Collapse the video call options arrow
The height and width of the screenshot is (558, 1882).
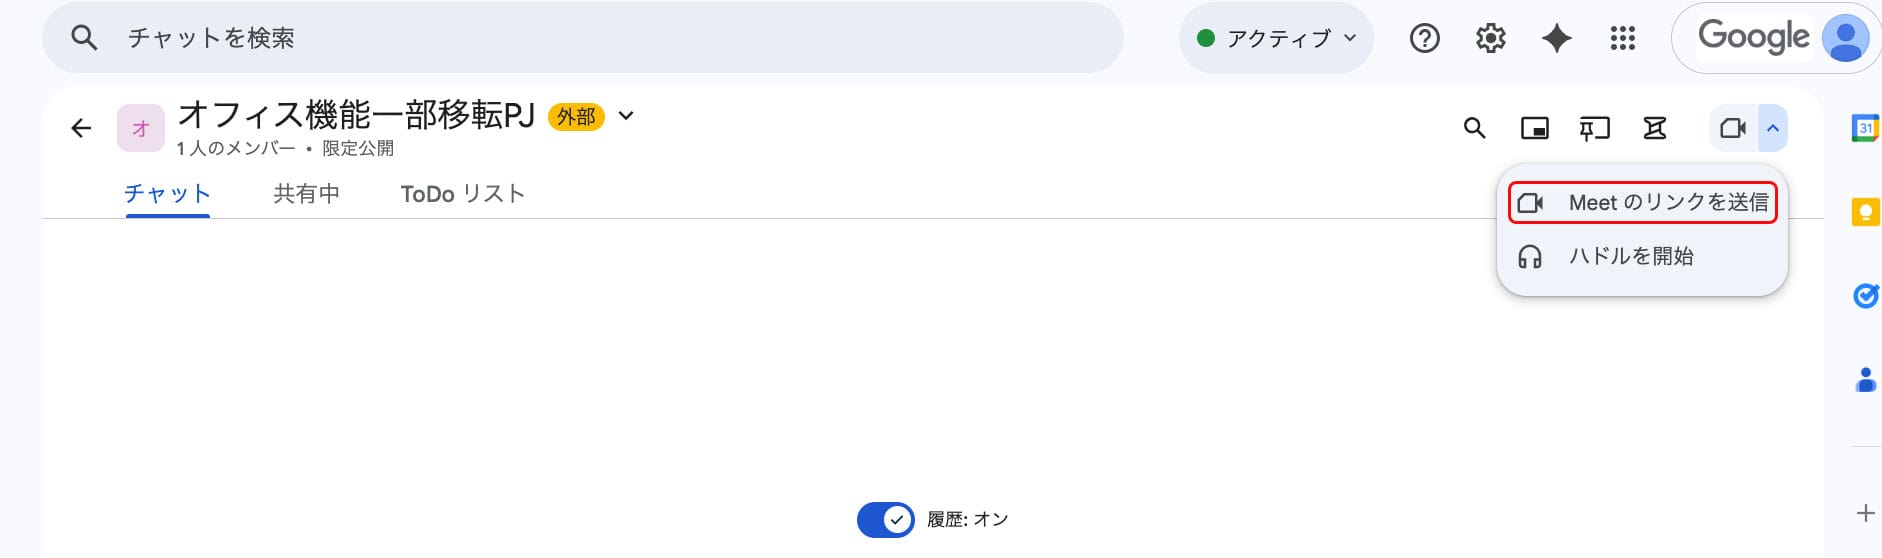pos(1772,128)
